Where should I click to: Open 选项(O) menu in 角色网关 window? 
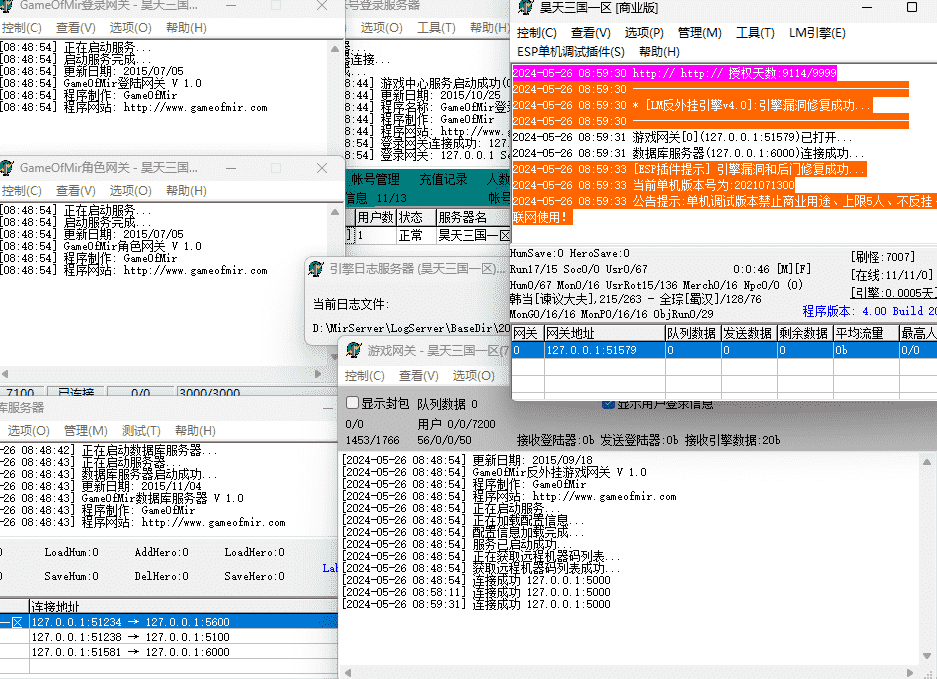coord(130,191)
